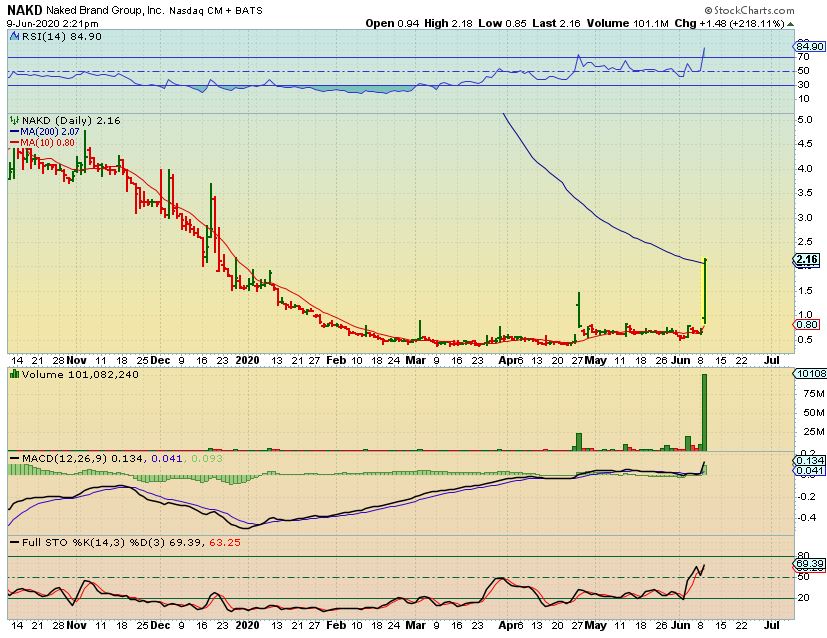Viewport: 827px width, 638px height.
Task: Click the red 0.80 moving average tag
Action: point(807,325)
